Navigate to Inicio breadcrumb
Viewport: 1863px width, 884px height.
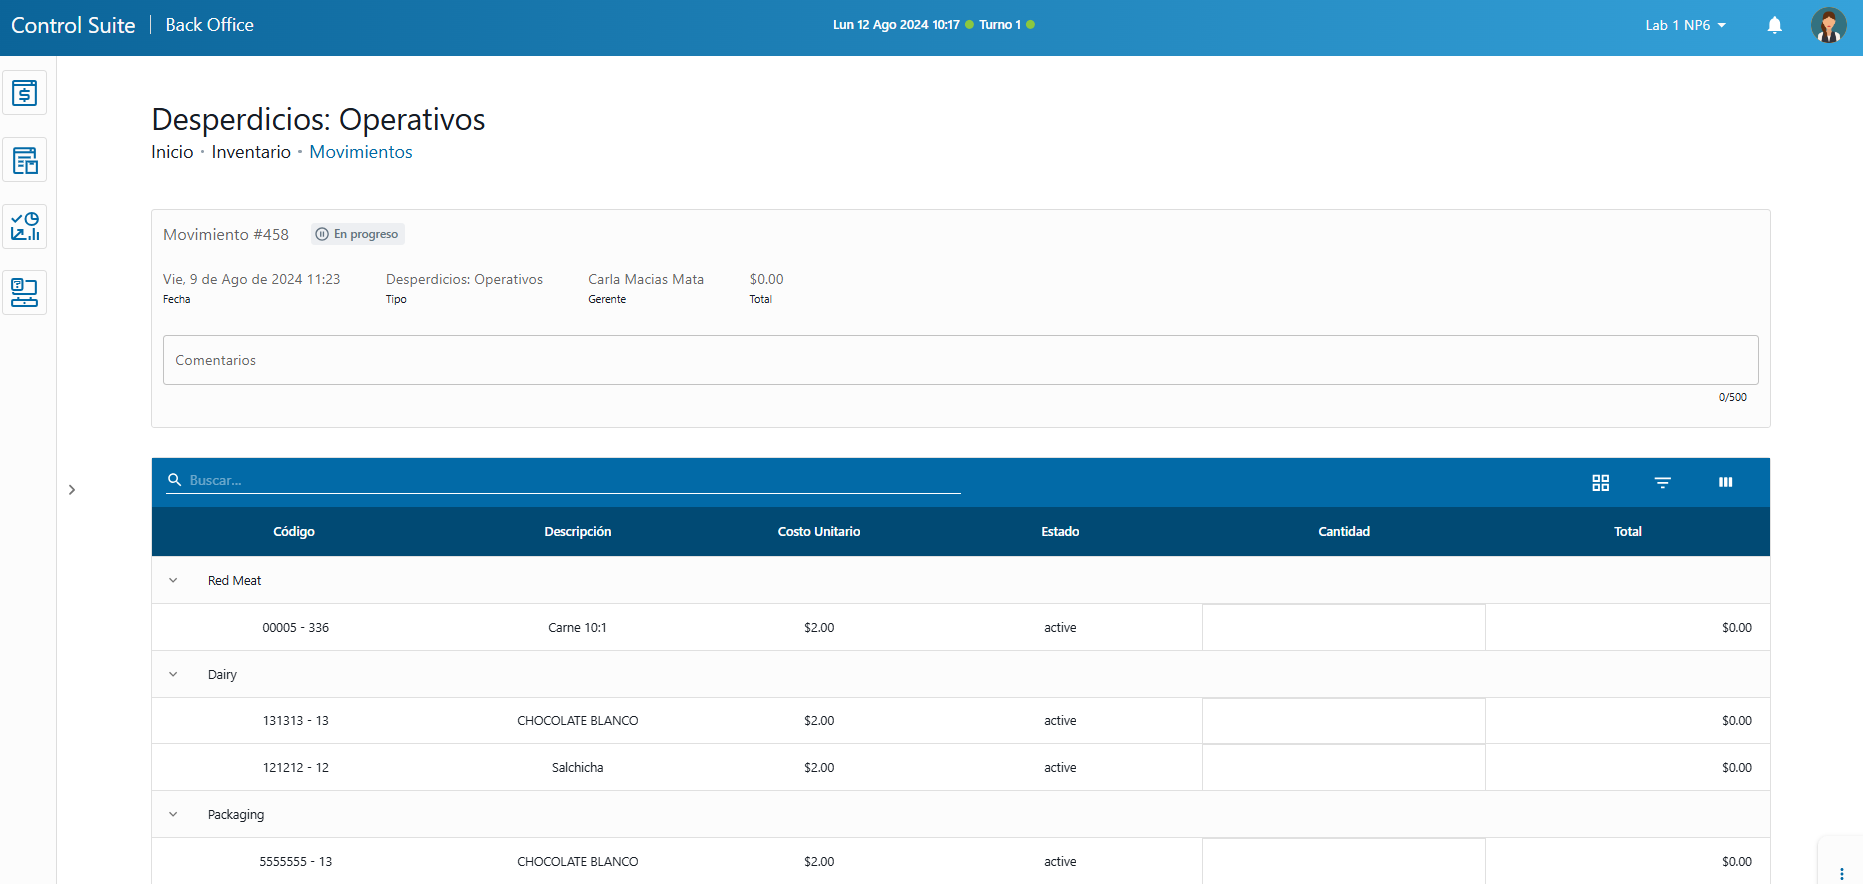coord(172,152)
